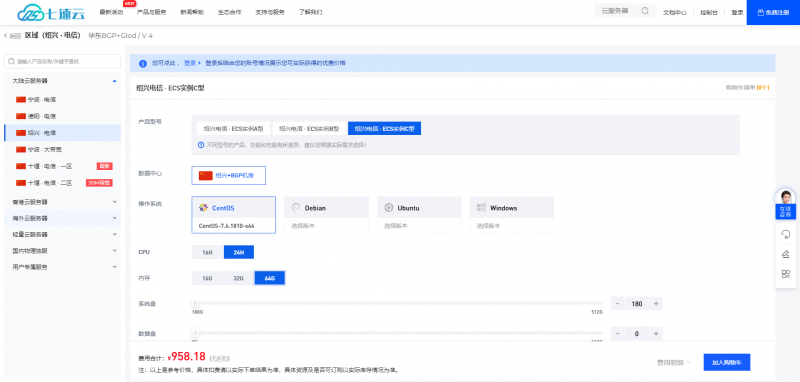
Task: Open the 最新活动 menu in the header
Action: pyautogui.click(x=111, y=12)
